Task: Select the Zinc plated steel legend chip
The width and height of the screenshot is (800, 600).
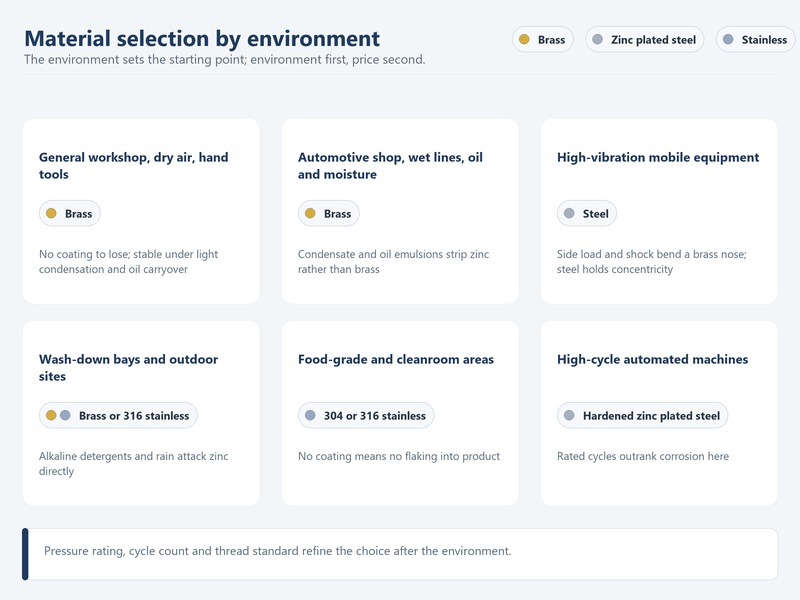Action: click(x=644, y=39)
